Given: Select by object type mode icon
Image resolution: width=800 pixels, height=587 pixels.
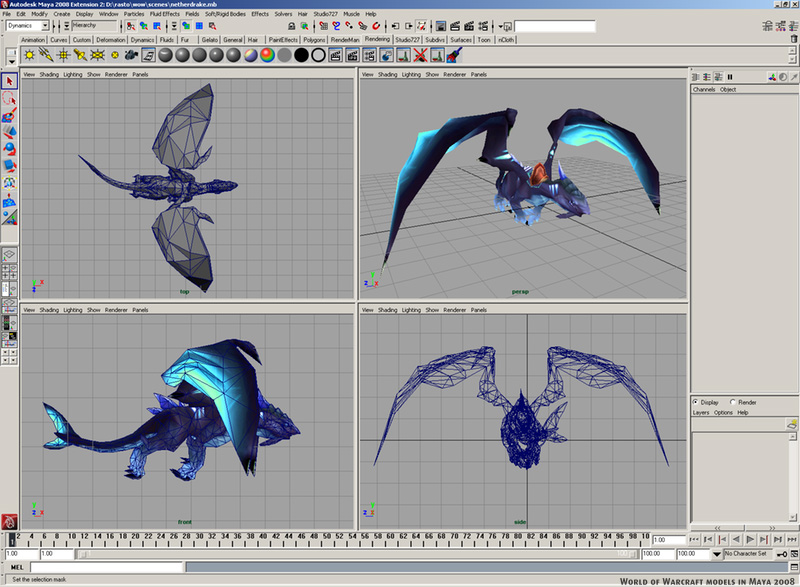Looking at the screenshot, I should point(144,26).
